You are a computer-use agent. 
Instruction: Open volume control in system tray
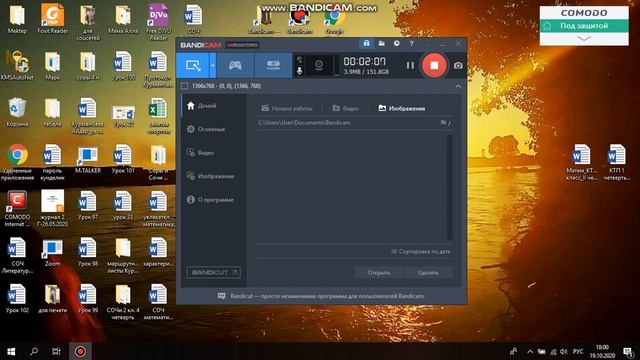564,351
